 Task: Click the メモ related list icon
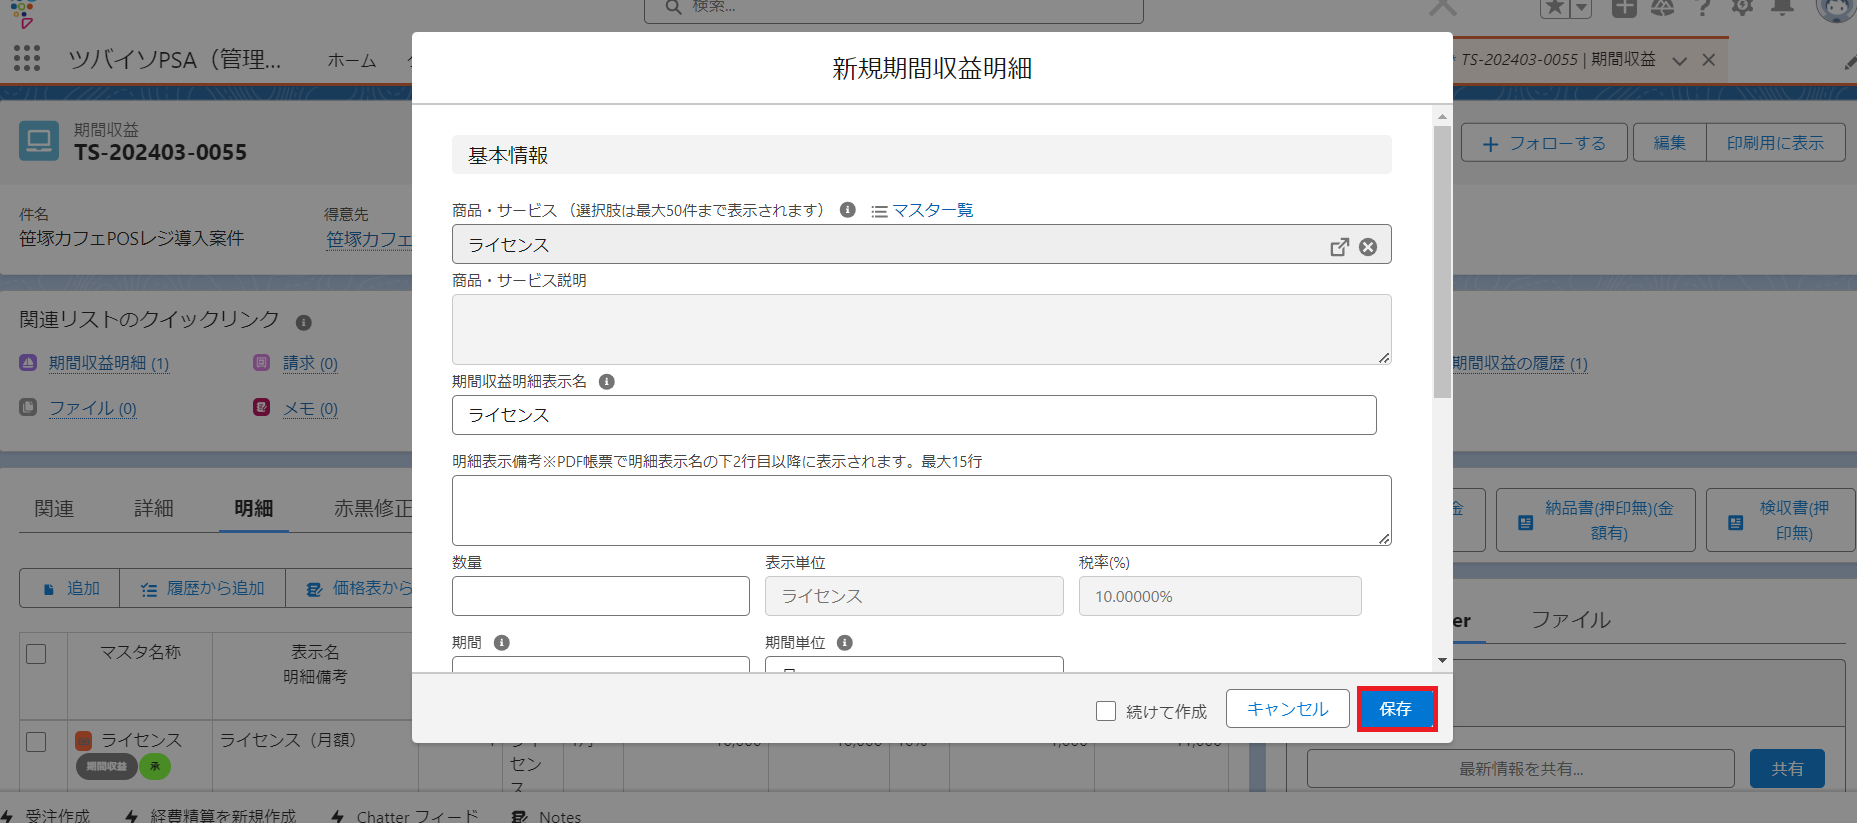click(261, 408)
